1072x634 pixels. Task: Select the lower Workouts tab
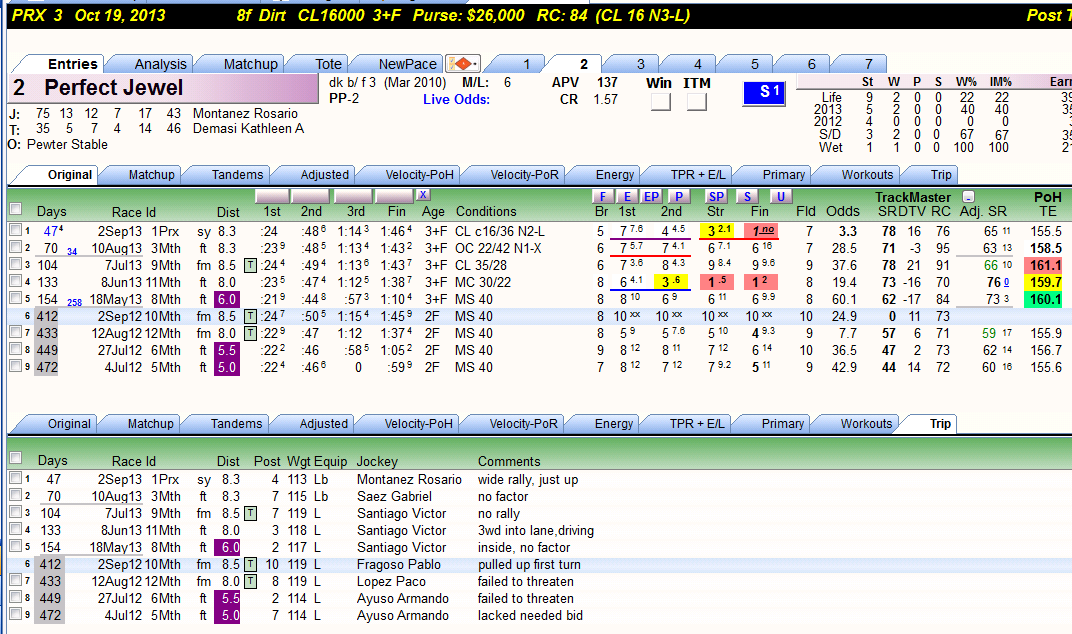pyautogui.click(x=866, y=423)
